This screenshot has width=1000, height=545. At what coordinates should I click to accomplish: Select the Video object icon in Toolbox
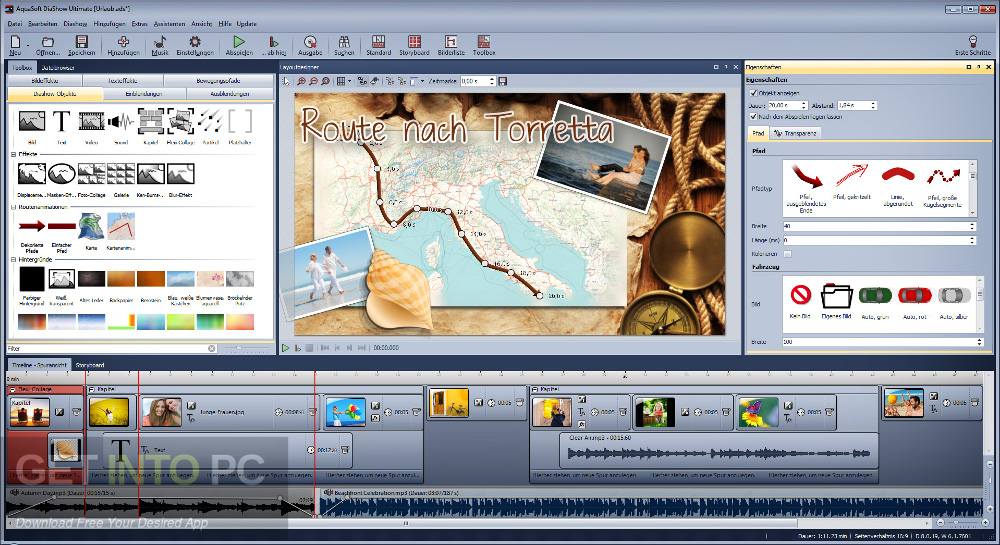91,120
